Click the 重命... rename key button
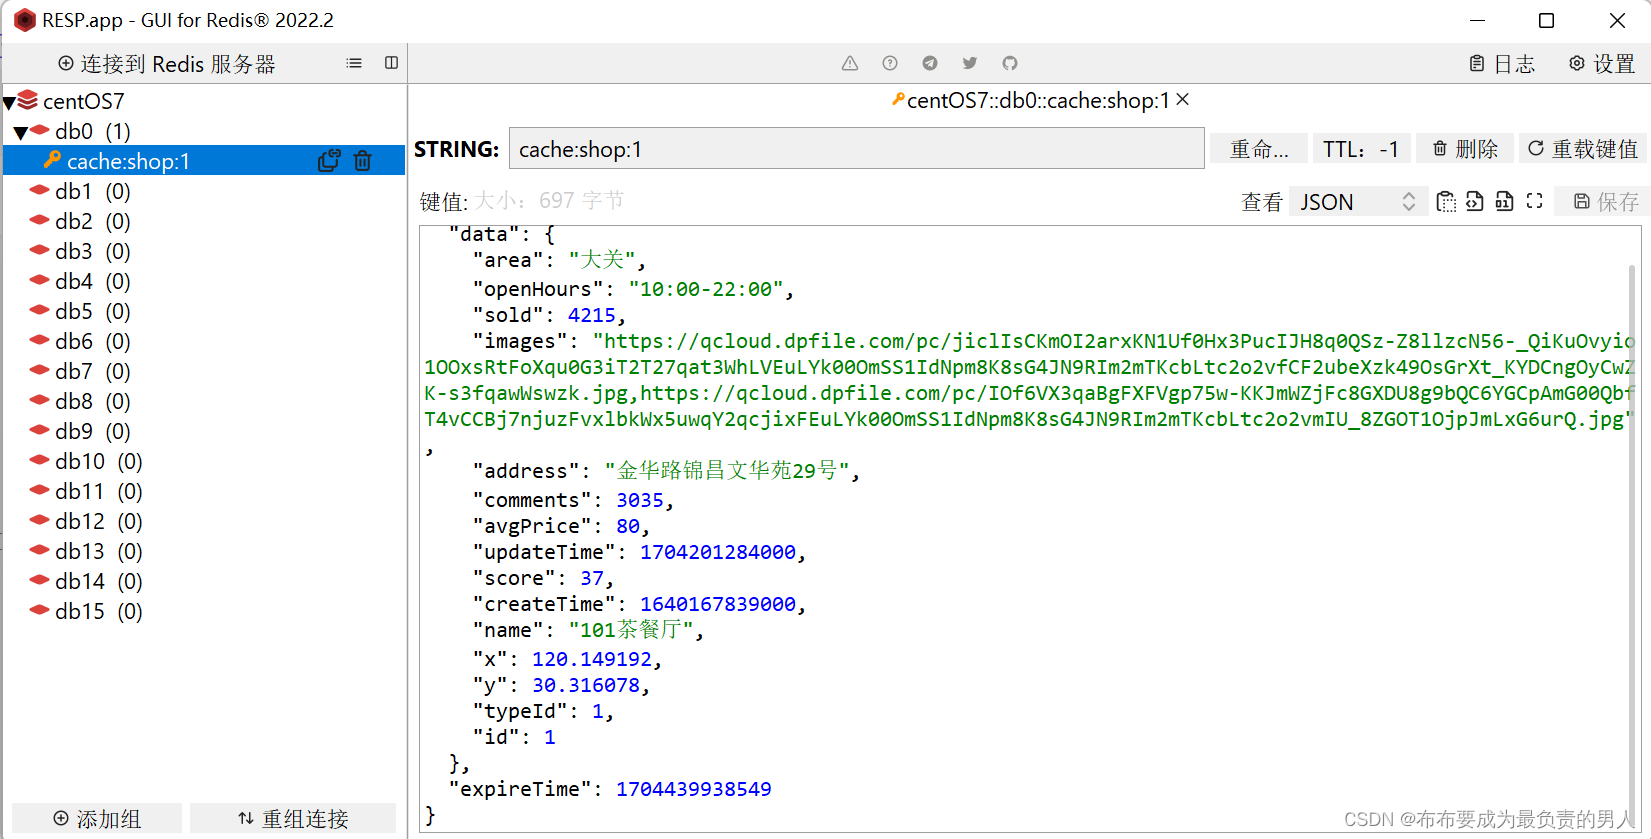 point(1258,149)
